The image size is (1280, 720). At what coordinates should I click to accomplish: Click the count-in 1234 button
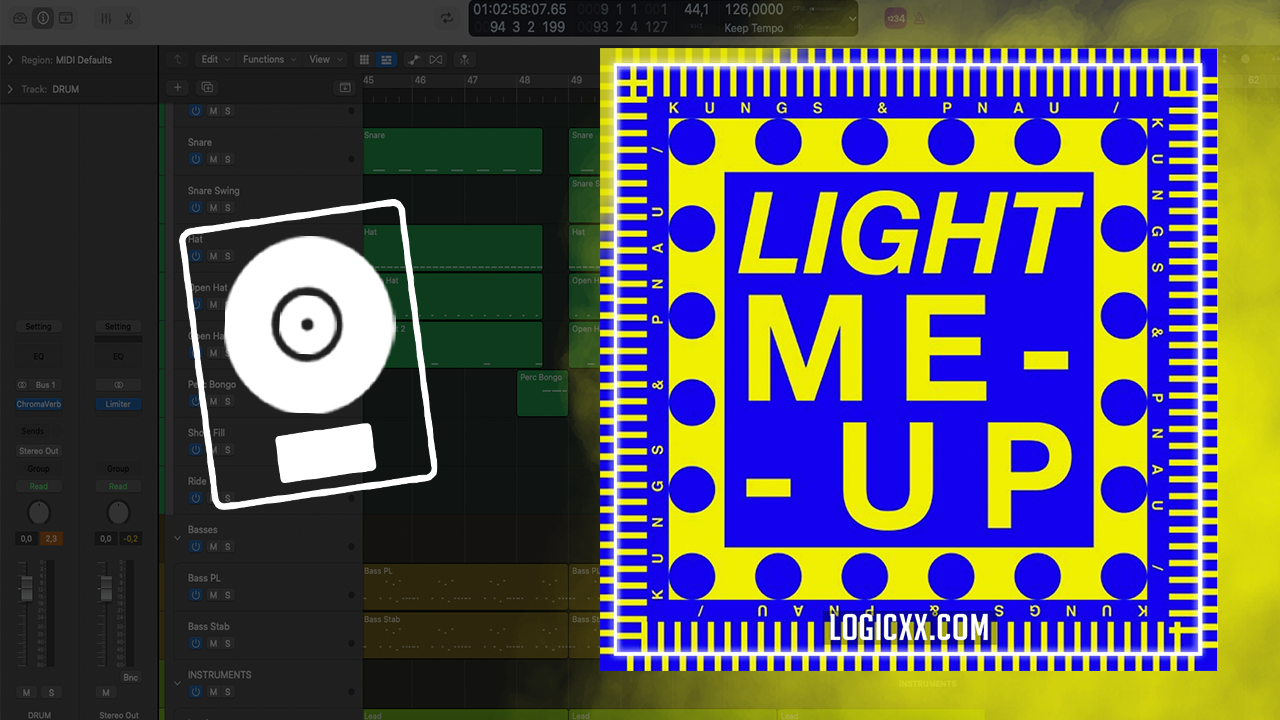(895, 18)
